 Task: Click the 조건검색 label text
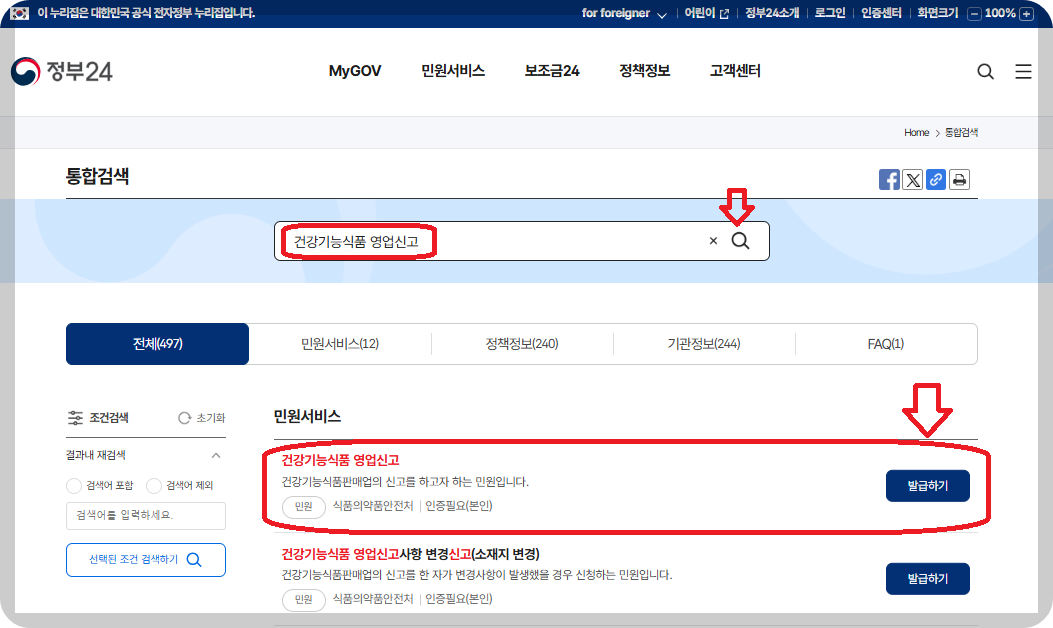[x=109, y=418]
